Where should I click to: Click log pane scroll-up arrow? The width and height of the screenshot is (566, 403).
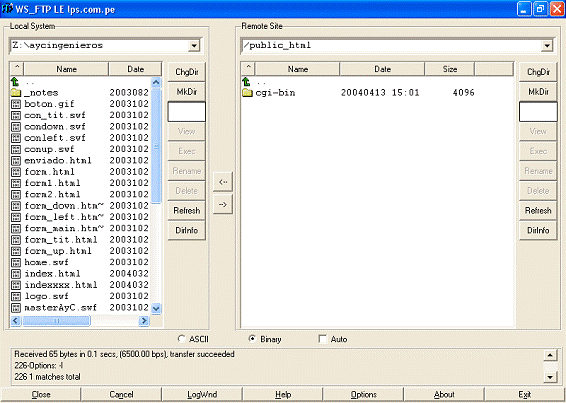coord(549,355)
